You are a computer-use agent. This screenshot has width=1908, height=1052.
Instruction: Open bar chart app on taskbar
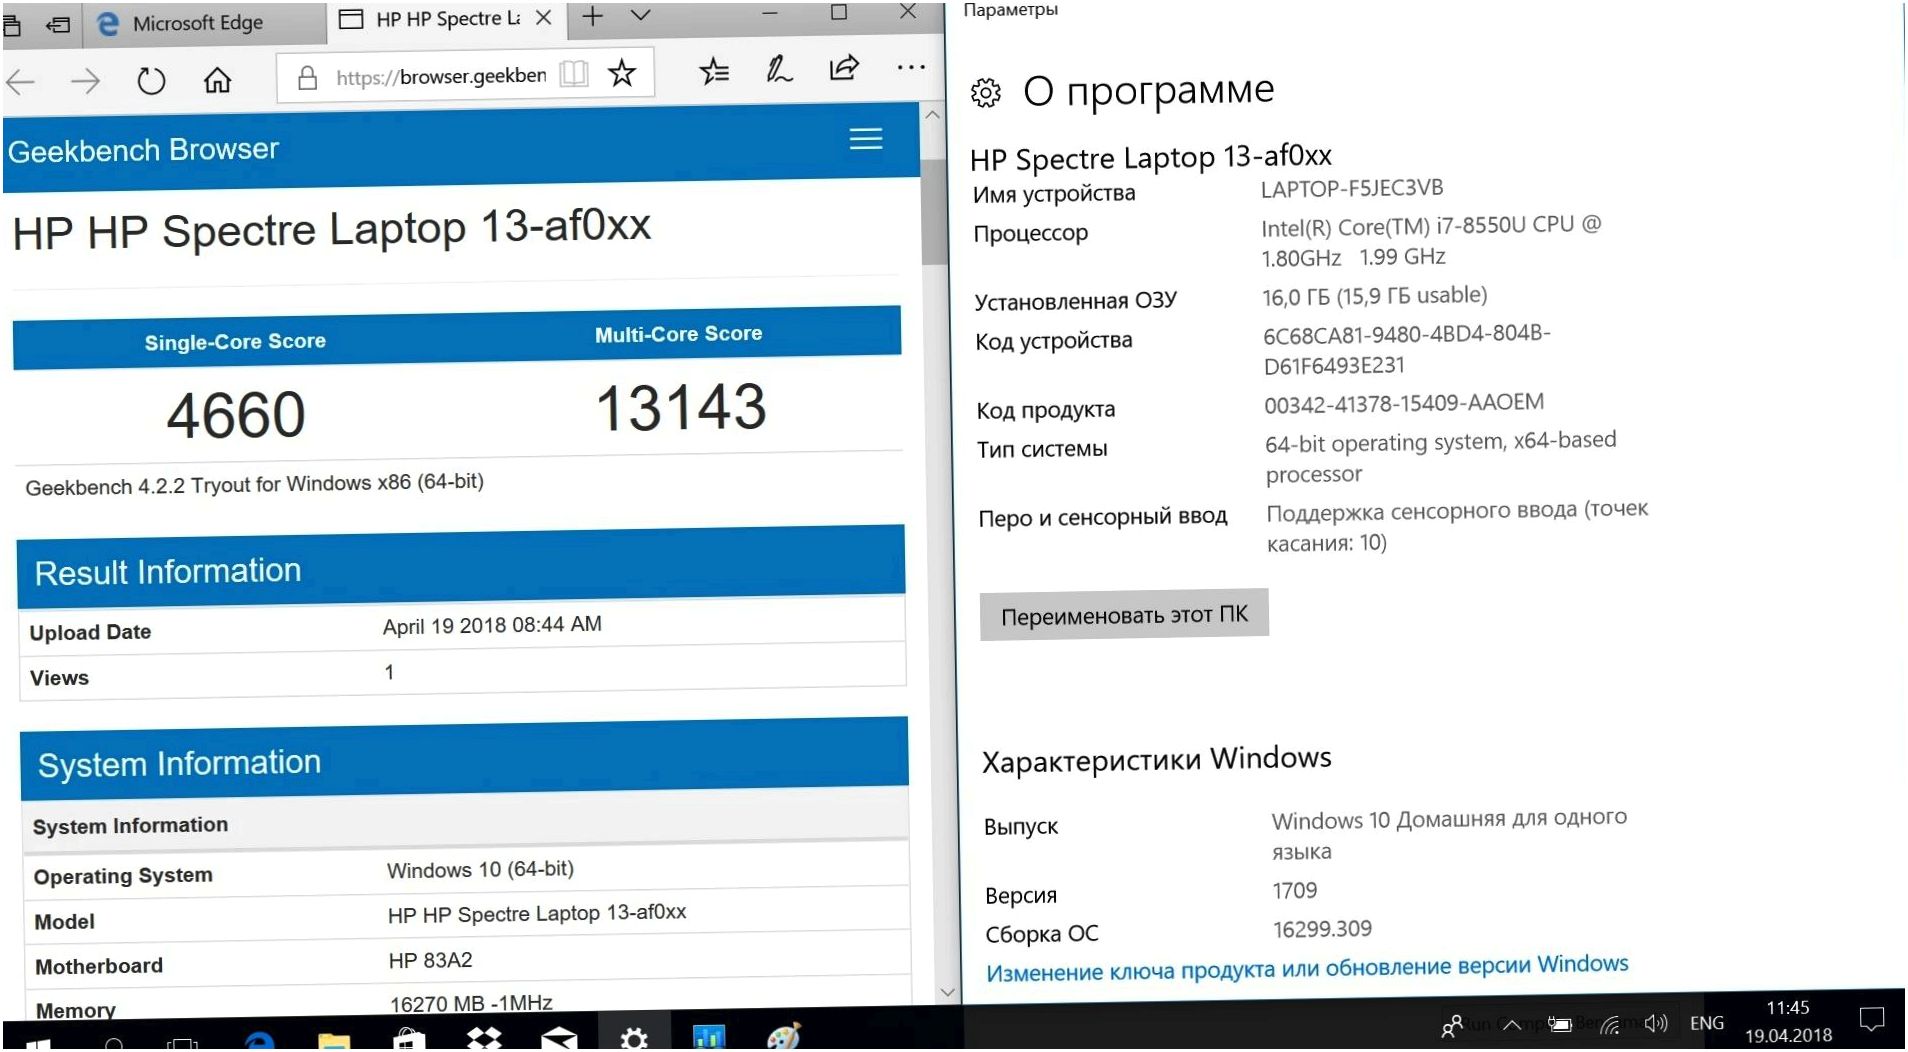tap(708, 1037)
